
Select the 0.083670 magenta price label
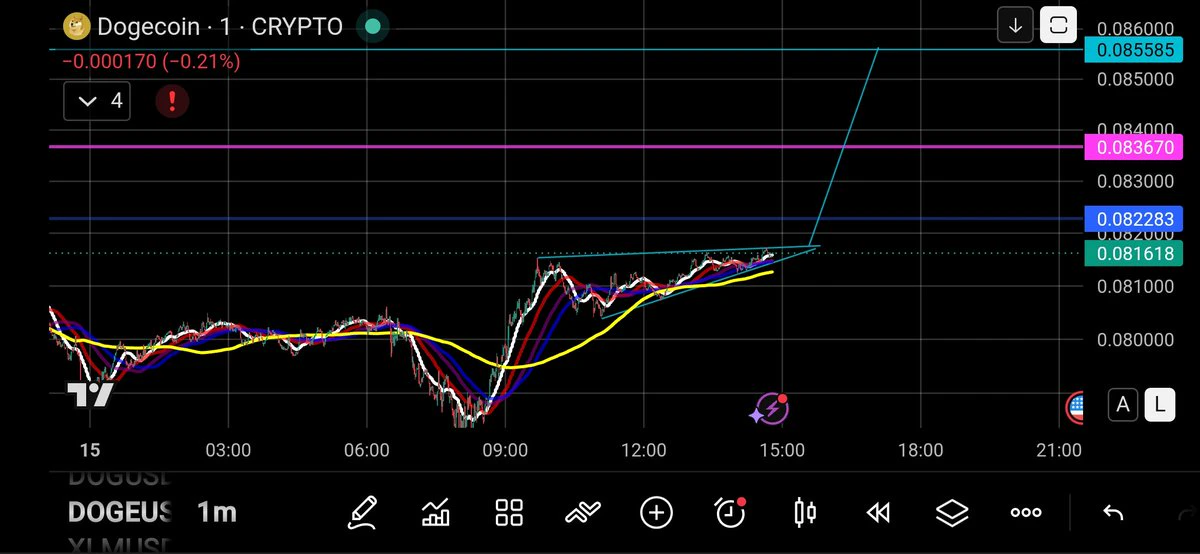pyautogui.click(x=1134, y=148)
